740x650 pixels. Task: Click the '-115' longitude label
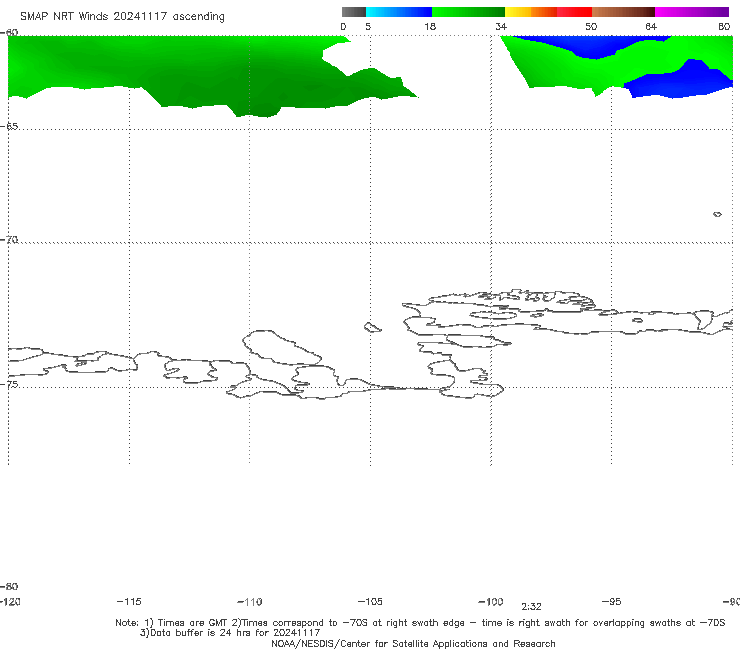129,602
